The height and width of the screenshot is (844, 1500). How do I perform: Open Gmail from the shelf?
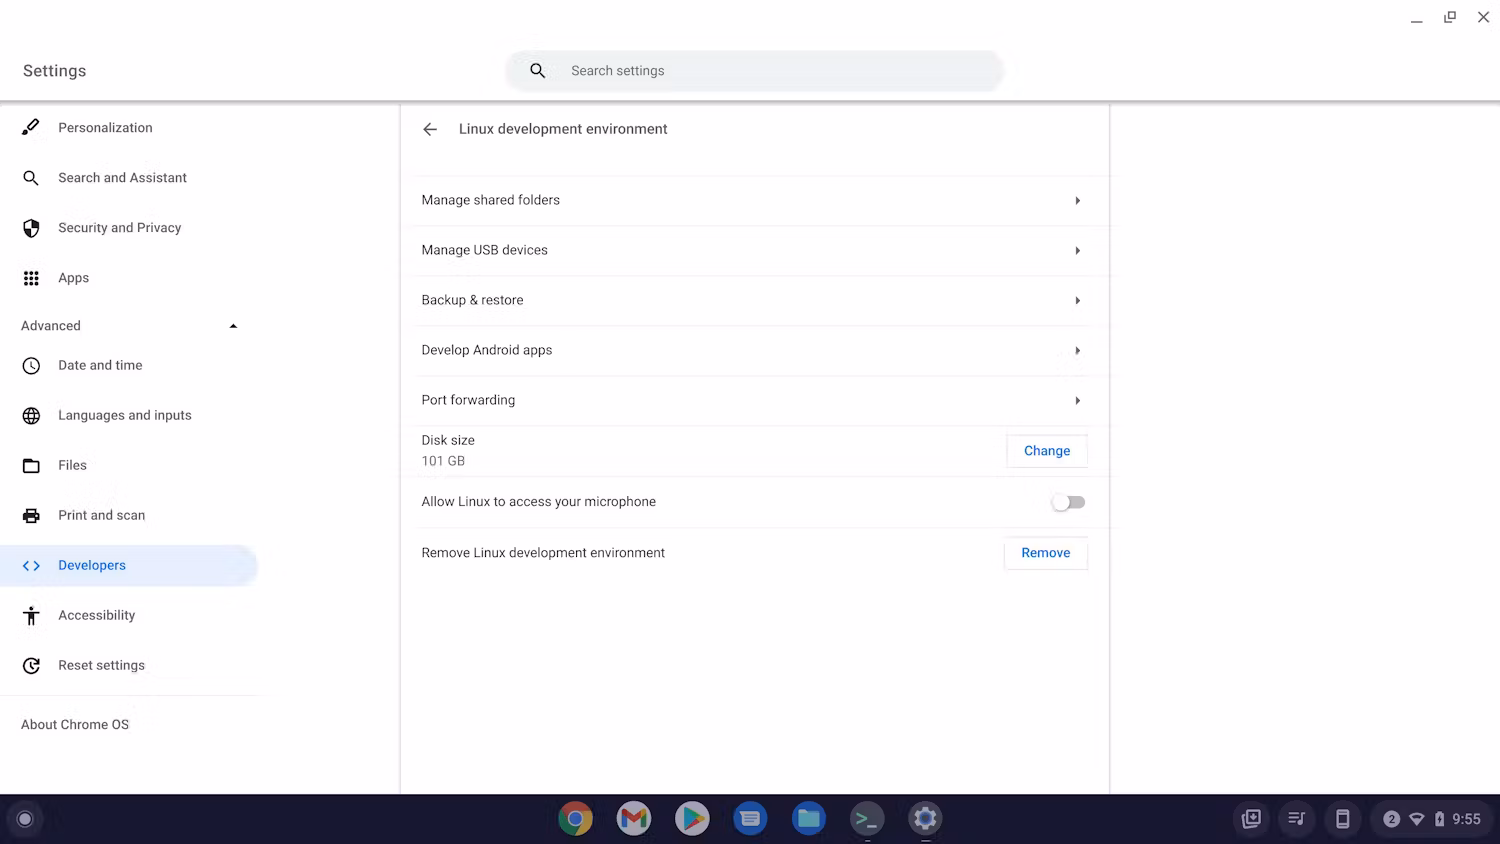tap(633, 818)
